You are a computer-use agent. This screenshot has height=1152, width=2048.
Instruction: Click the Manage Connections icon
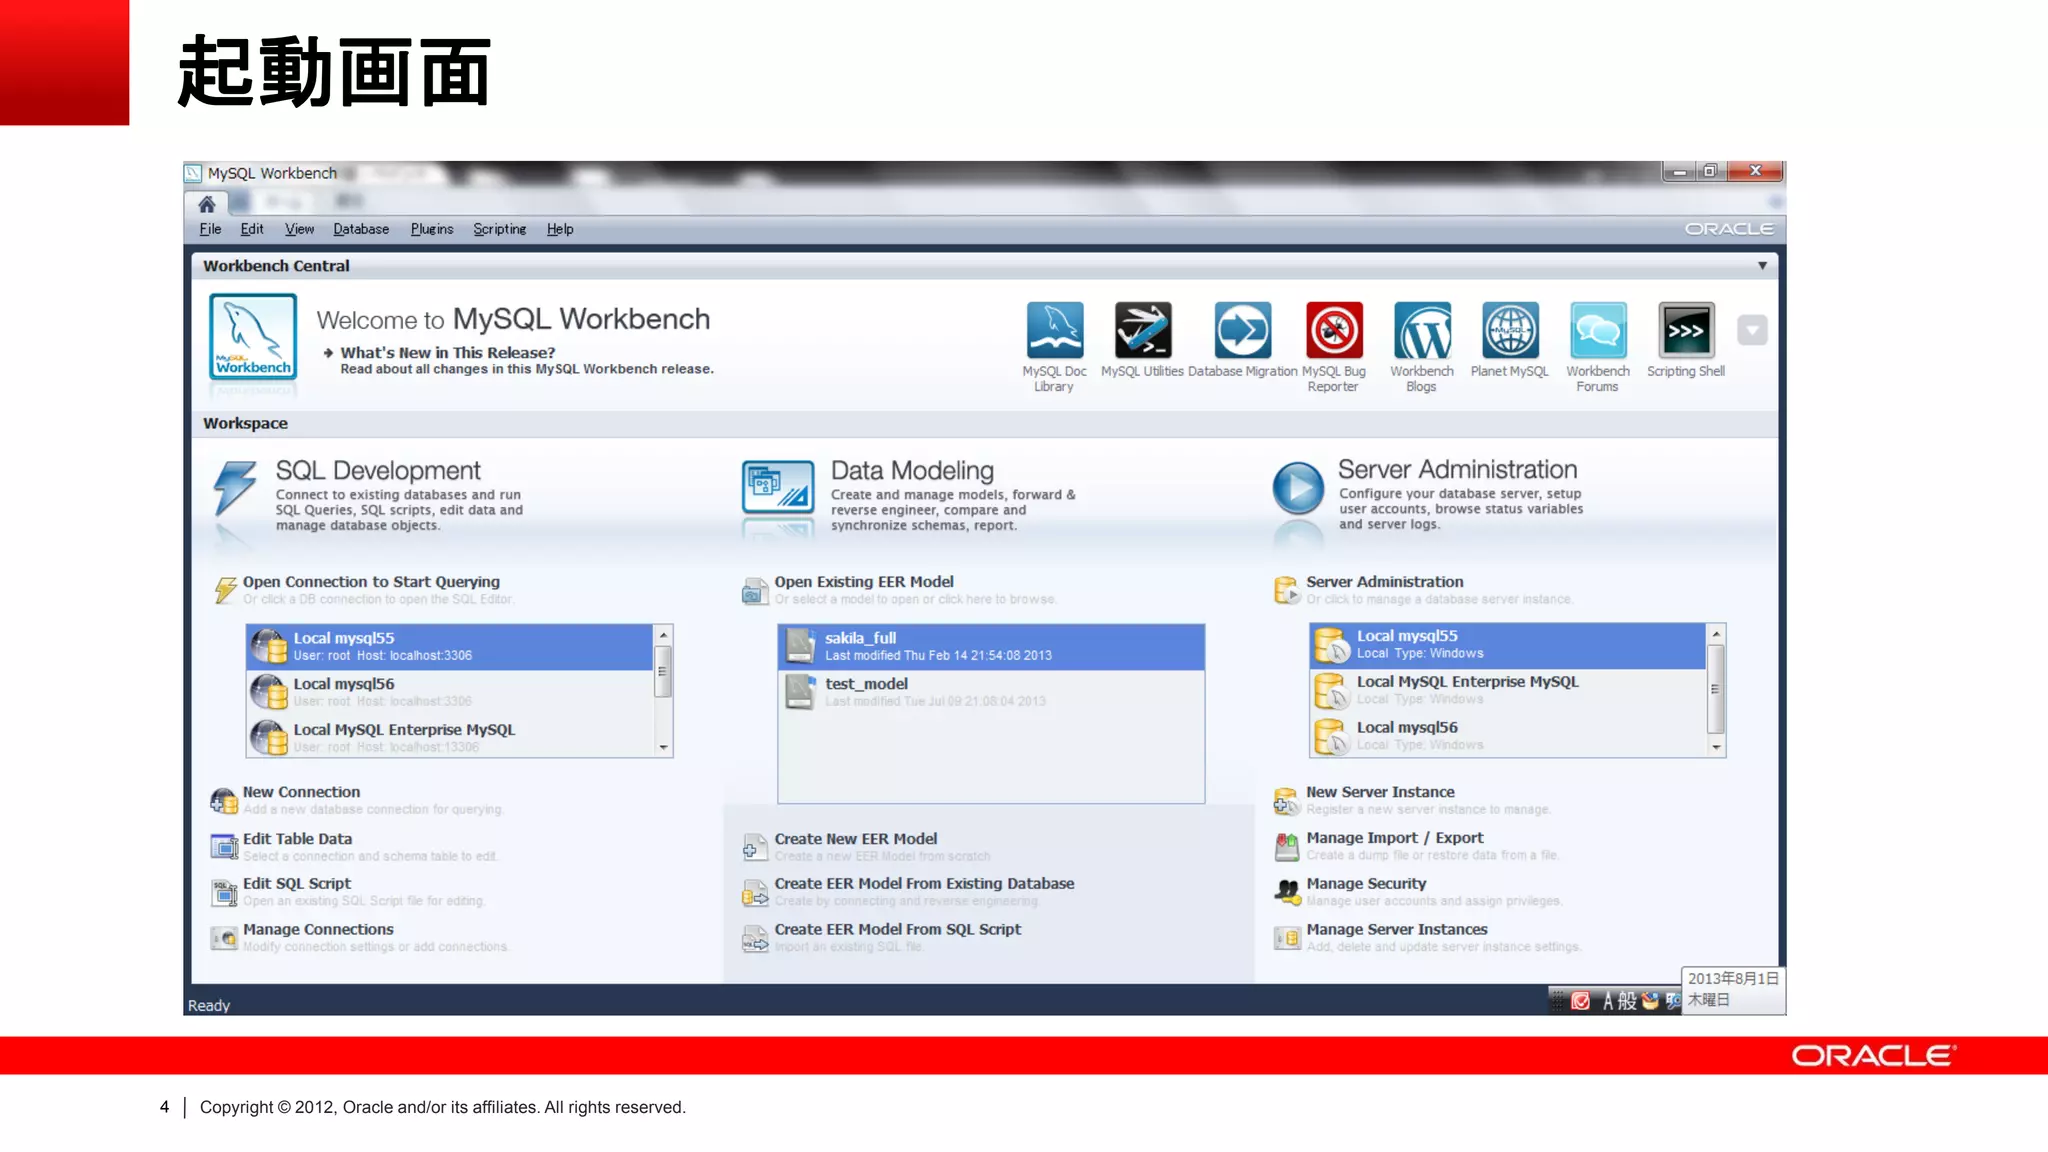click(x=224, y=938)
